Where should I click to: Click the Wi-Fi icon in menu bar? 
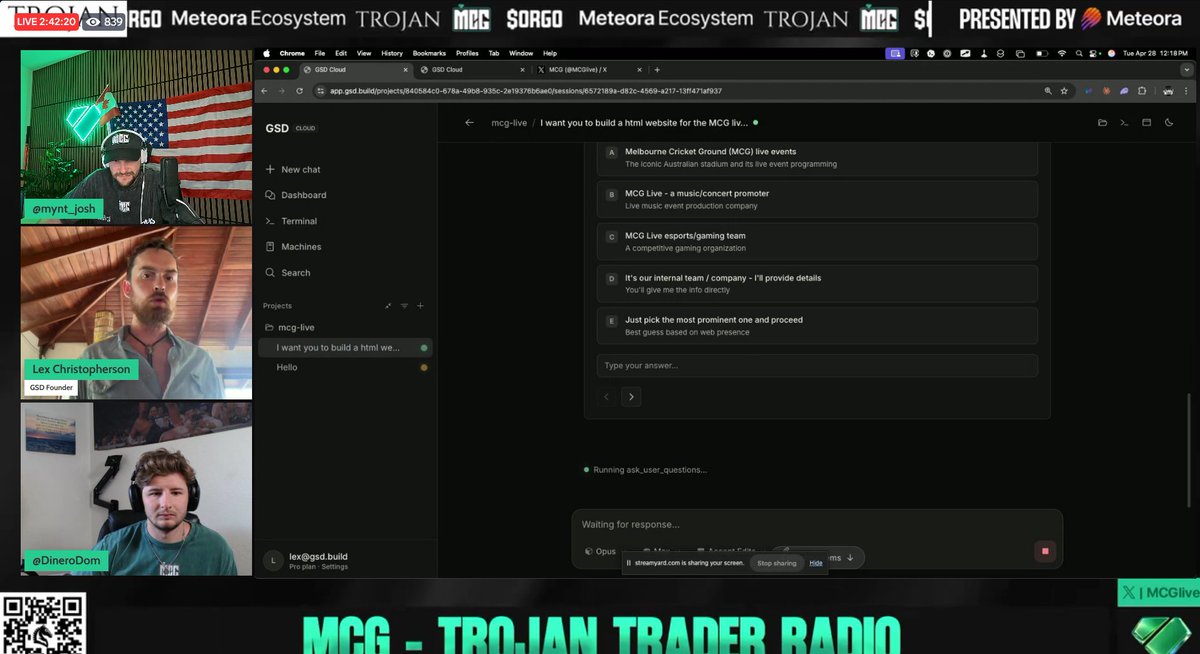click(1061, 53)
